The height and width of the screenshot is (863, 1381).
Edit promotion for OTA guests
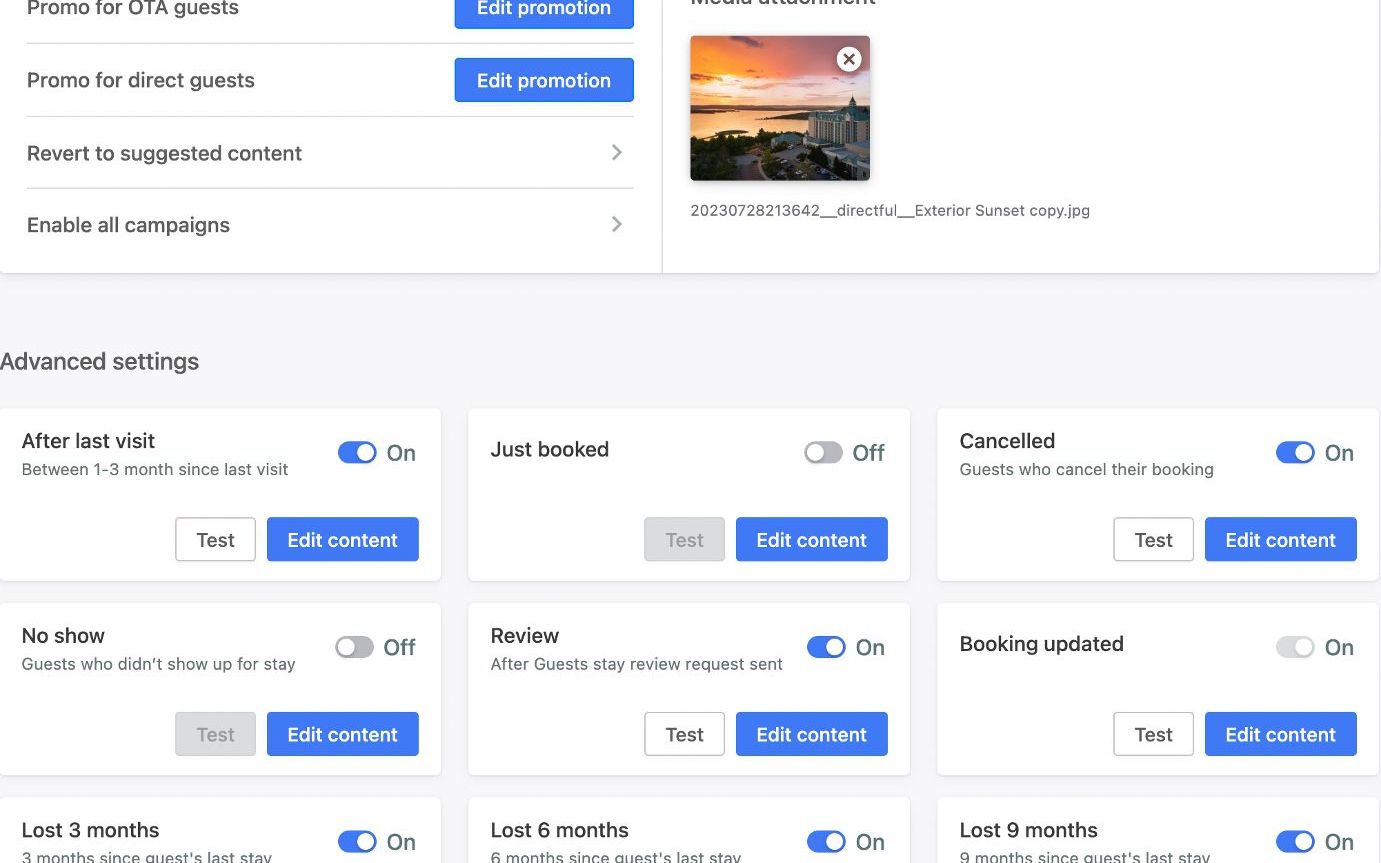pos(543,10)
